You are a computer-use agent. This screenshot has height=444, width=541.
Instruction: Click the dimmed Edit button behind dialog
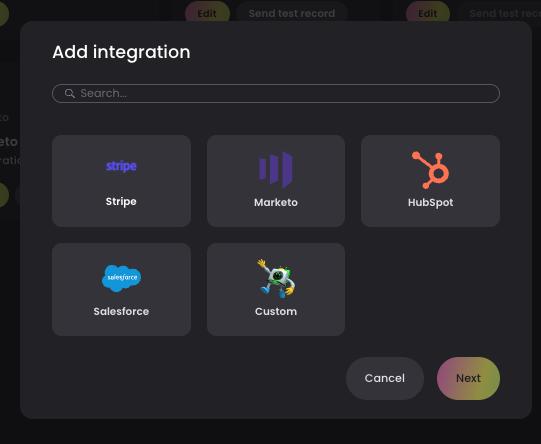[x=207, y=13]
